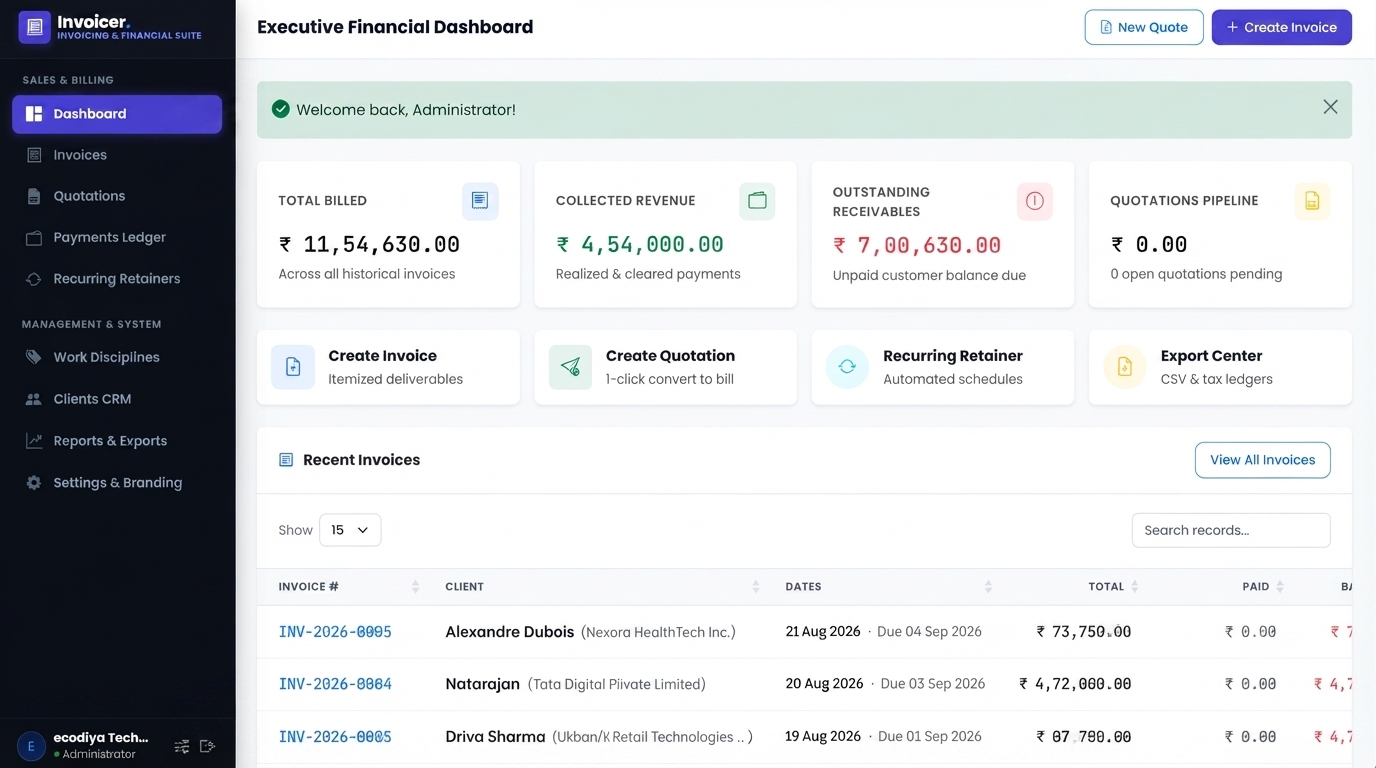Click the Export Center file icon
This screenshot has height=768, width=1376.
tap(1125, 367)
